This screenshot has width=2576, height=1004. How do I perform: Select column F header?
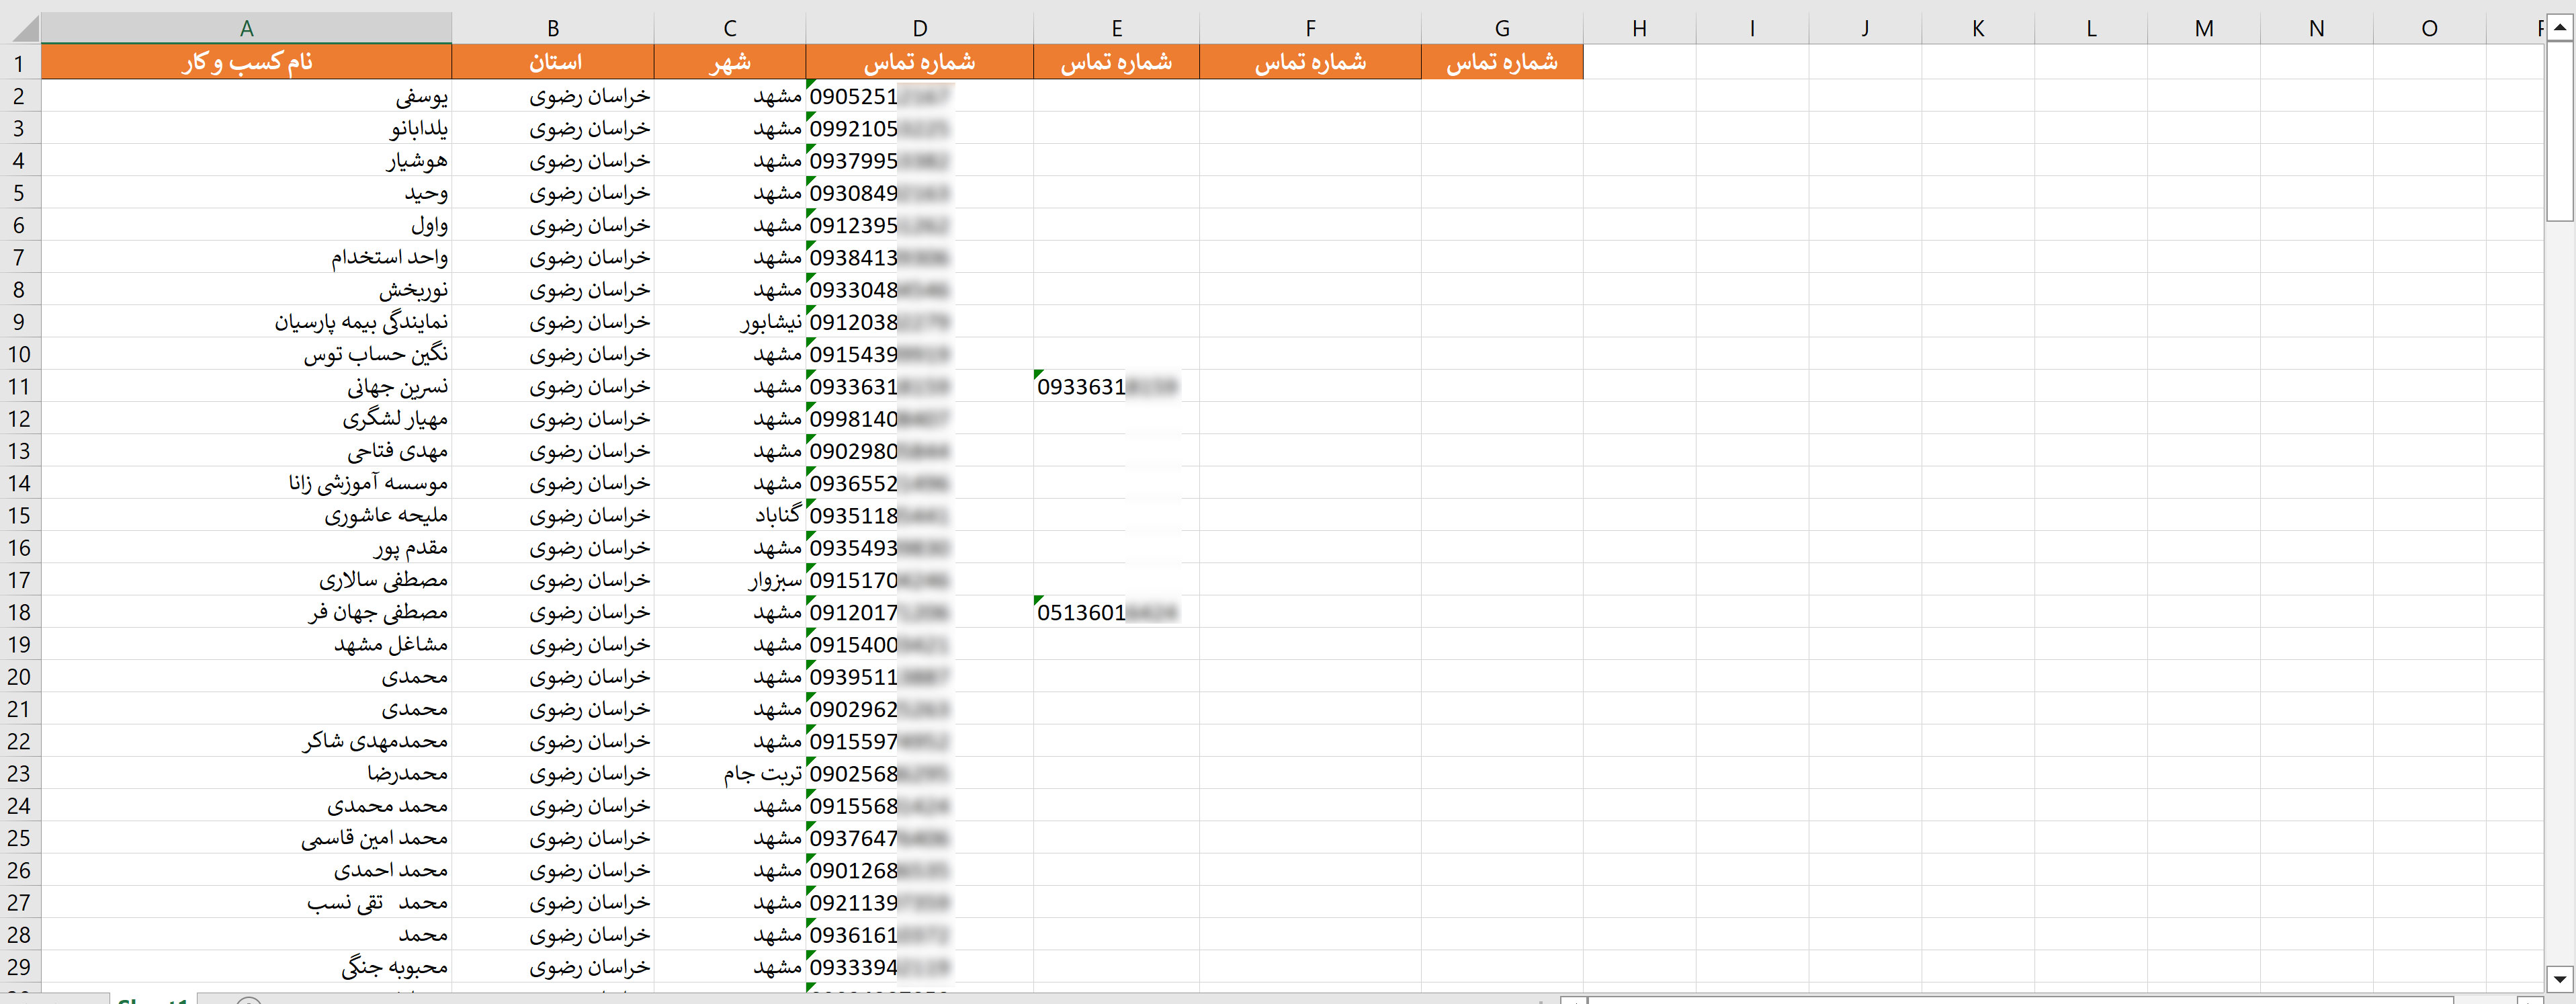tap(1310, 28)
